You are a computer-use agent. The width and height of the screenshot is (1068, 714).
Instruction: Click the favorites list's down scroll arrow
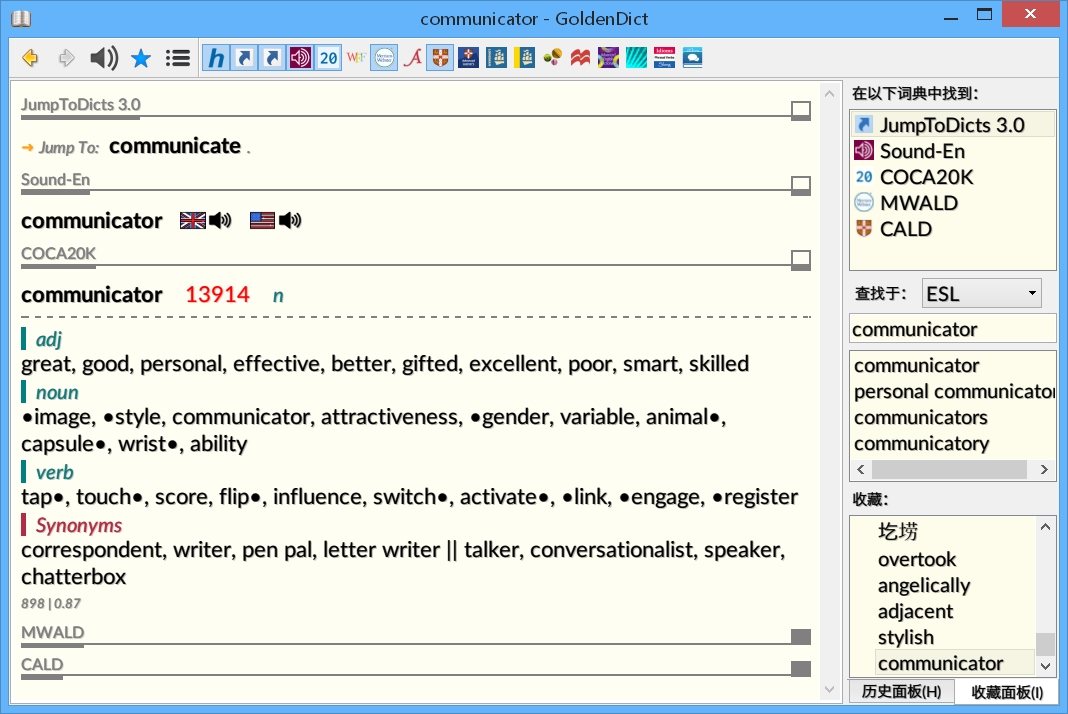[x=1046, y=666]
